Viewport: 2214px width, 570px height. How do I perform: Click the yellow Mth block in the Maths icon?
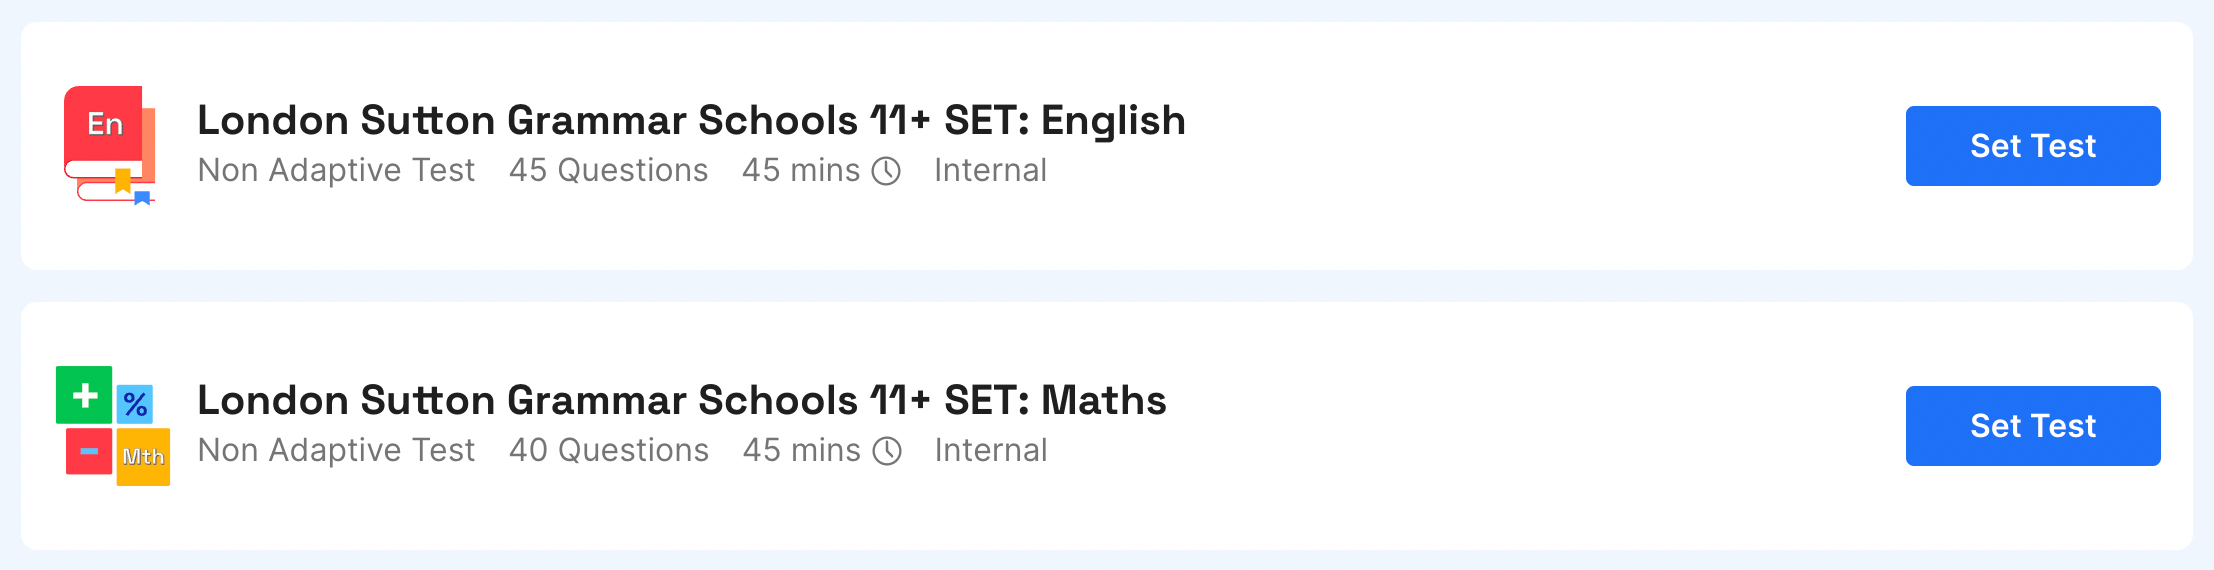coord(143,457)
